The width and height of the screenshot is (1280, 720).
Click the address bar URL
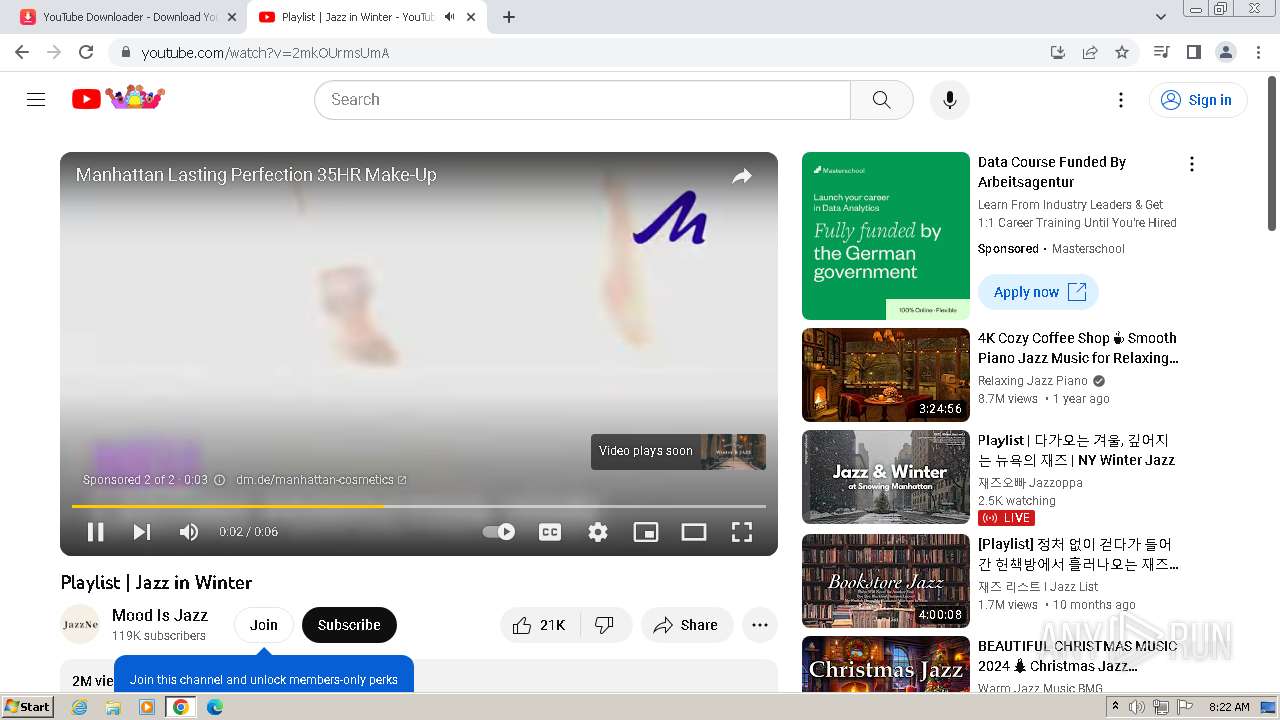(x=265, y=53)
